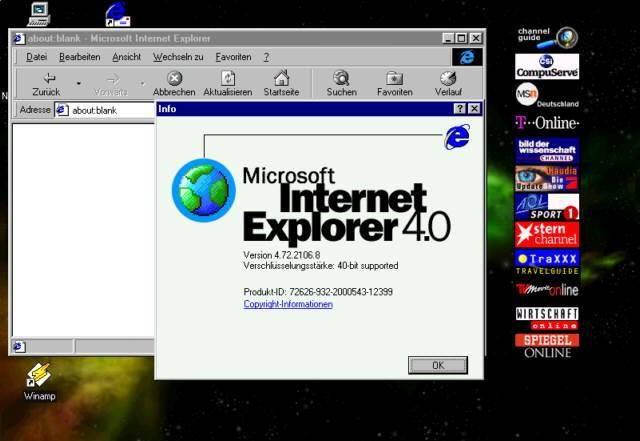The width and height of the screenshot is (640, 441).
Task: Open the Favoriten toolbar button
Action: [395, 84]
